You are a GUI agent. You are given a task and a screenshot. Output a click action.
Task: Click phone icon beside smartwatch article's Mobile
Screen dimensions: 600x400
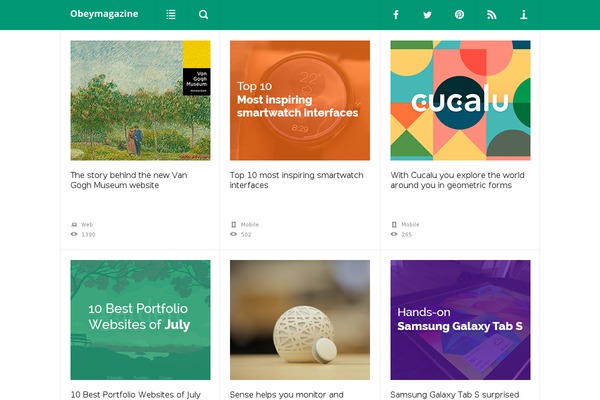[233, 225]
